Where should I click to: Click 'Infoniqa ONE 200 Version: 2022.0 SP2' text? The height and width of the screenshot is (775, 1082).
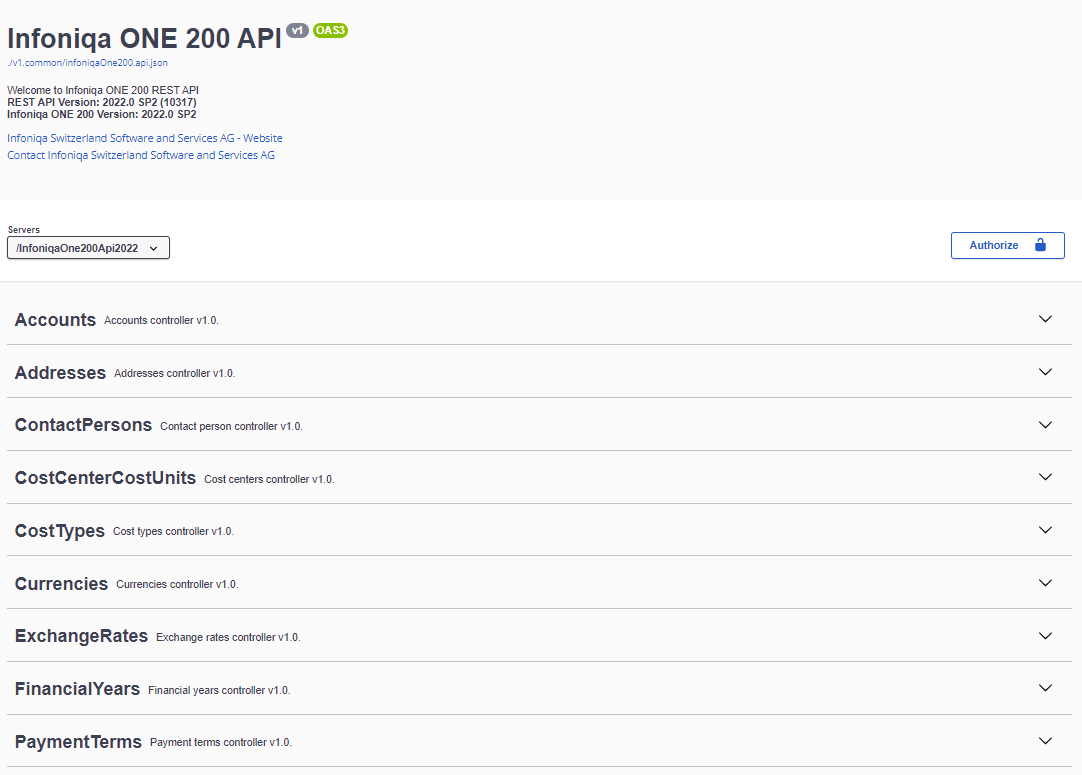[102, 115]
